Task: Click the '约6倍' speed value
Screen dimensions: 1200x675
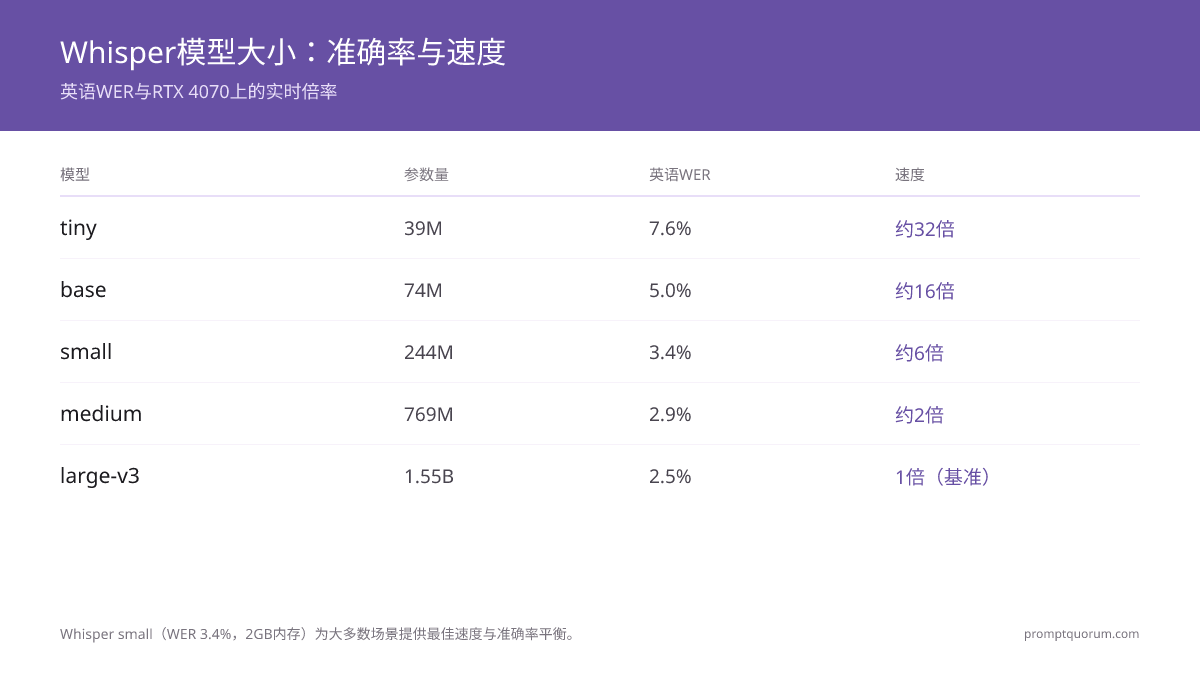Action: click(919, 353)
